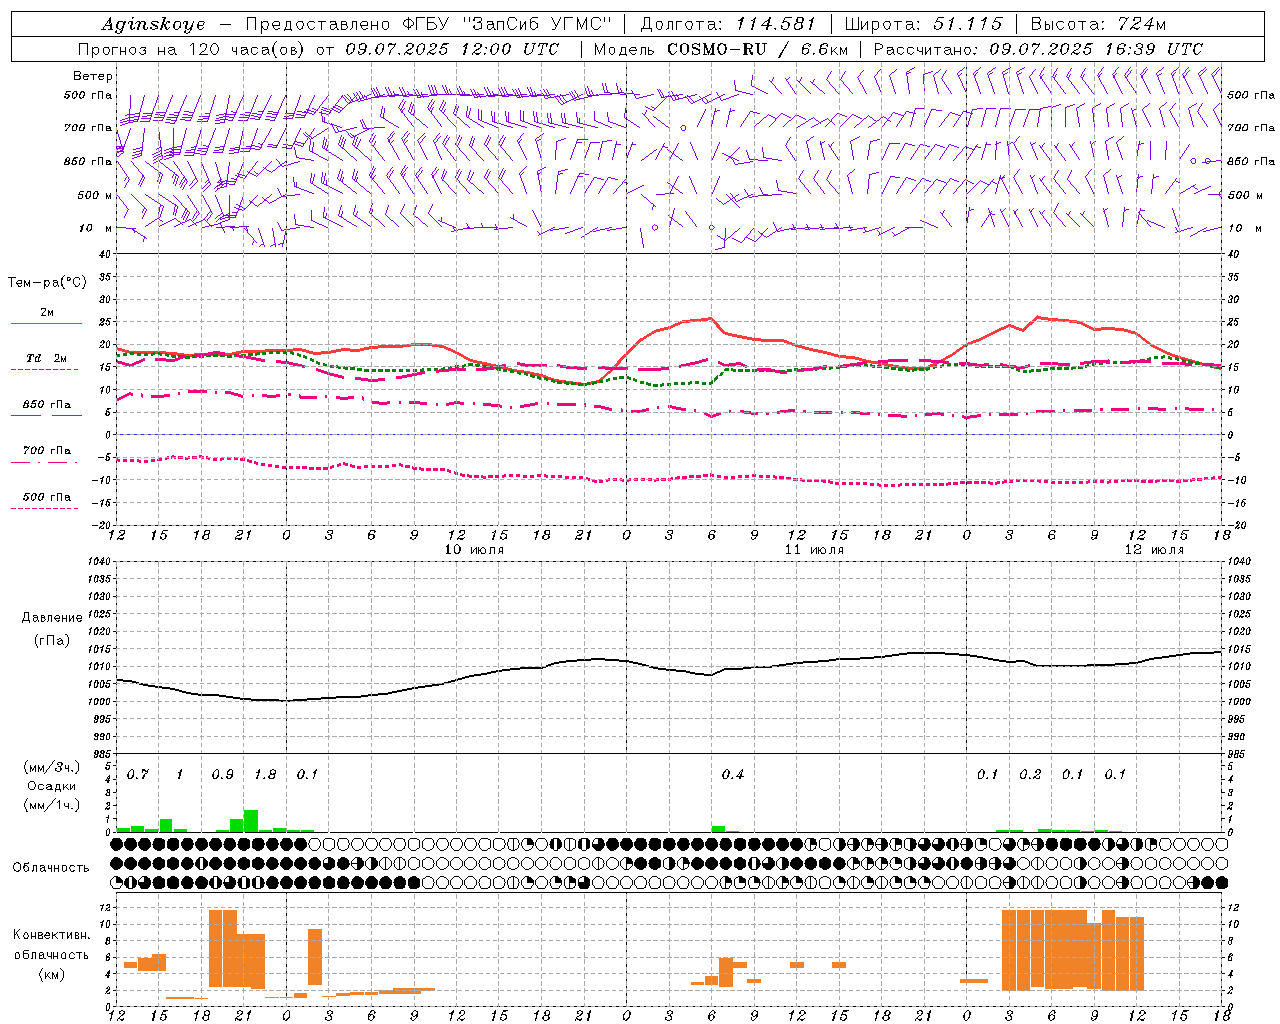Click the longitude value Долгота: 114.581
The height and width of the screenshot is (1024, 1280).
coord(728,24)
